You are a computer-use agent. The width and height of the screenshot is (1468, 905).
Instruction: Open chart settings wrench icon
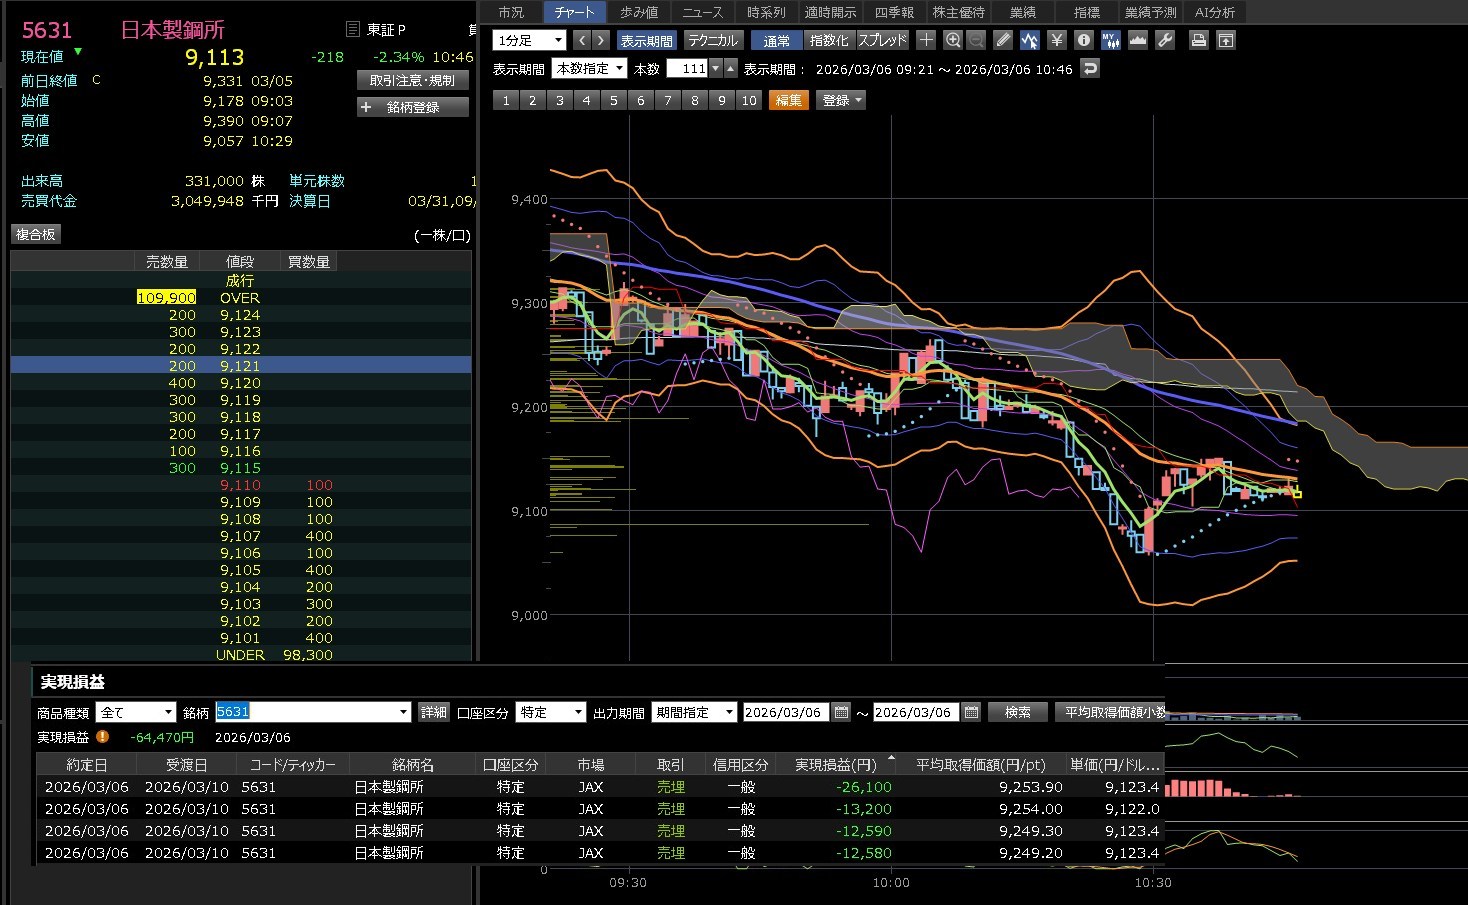1165,40
